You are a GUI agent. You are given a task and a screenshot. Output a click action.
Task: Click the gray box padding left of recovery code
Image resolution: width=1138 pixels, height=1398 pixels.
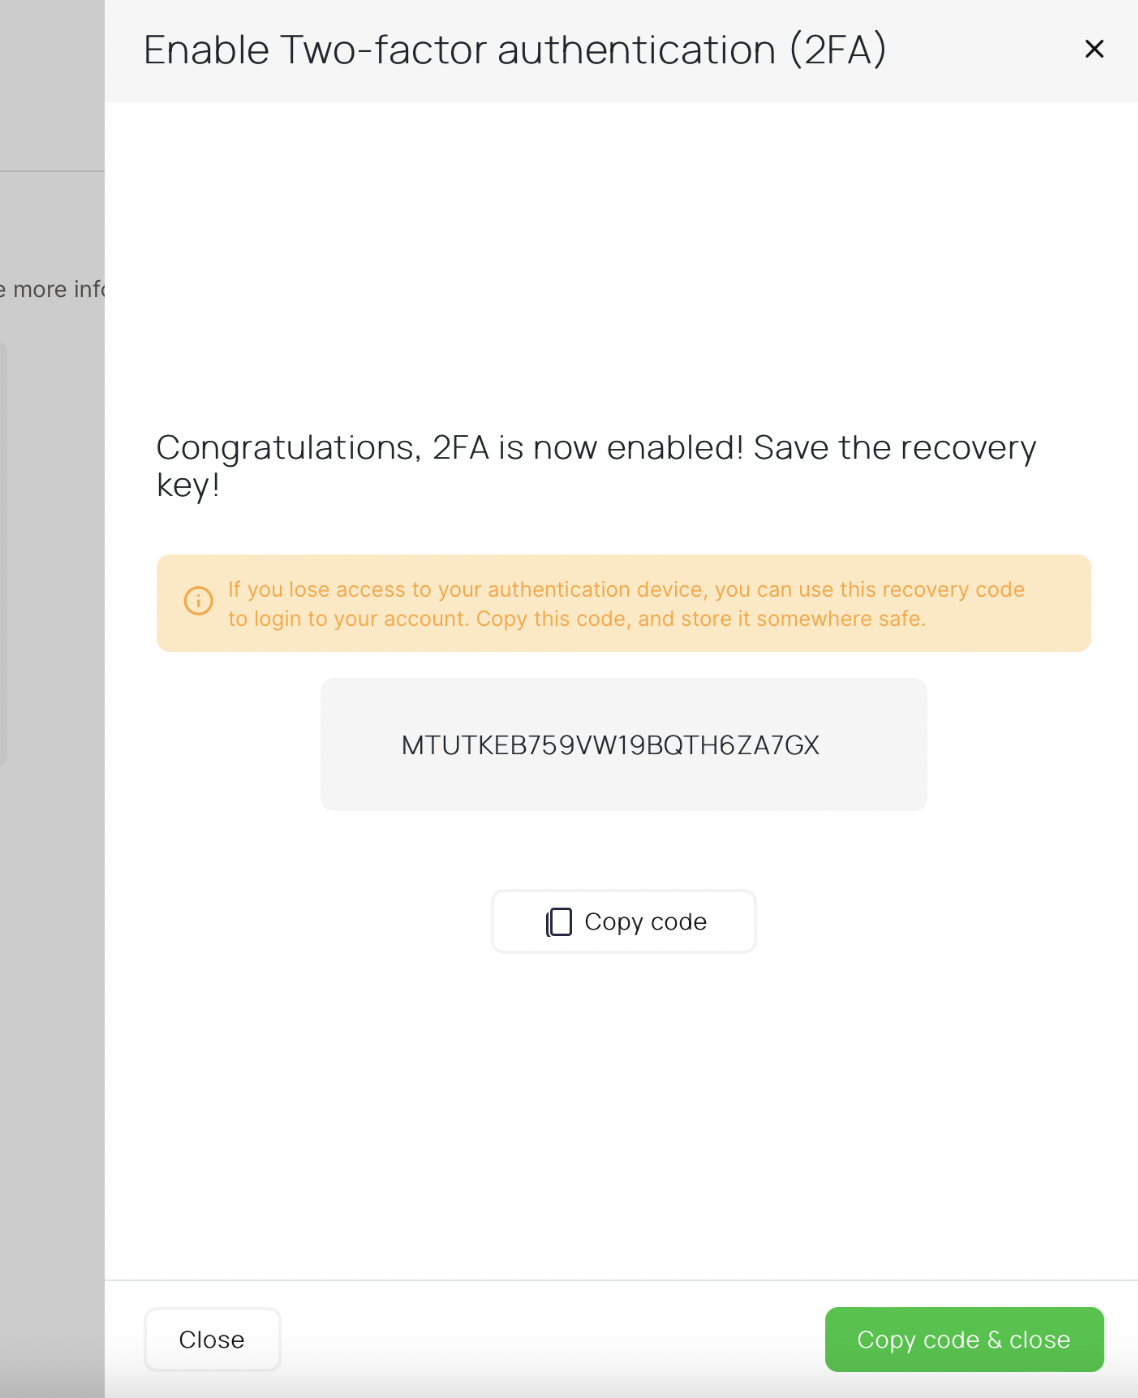point(360,745)
